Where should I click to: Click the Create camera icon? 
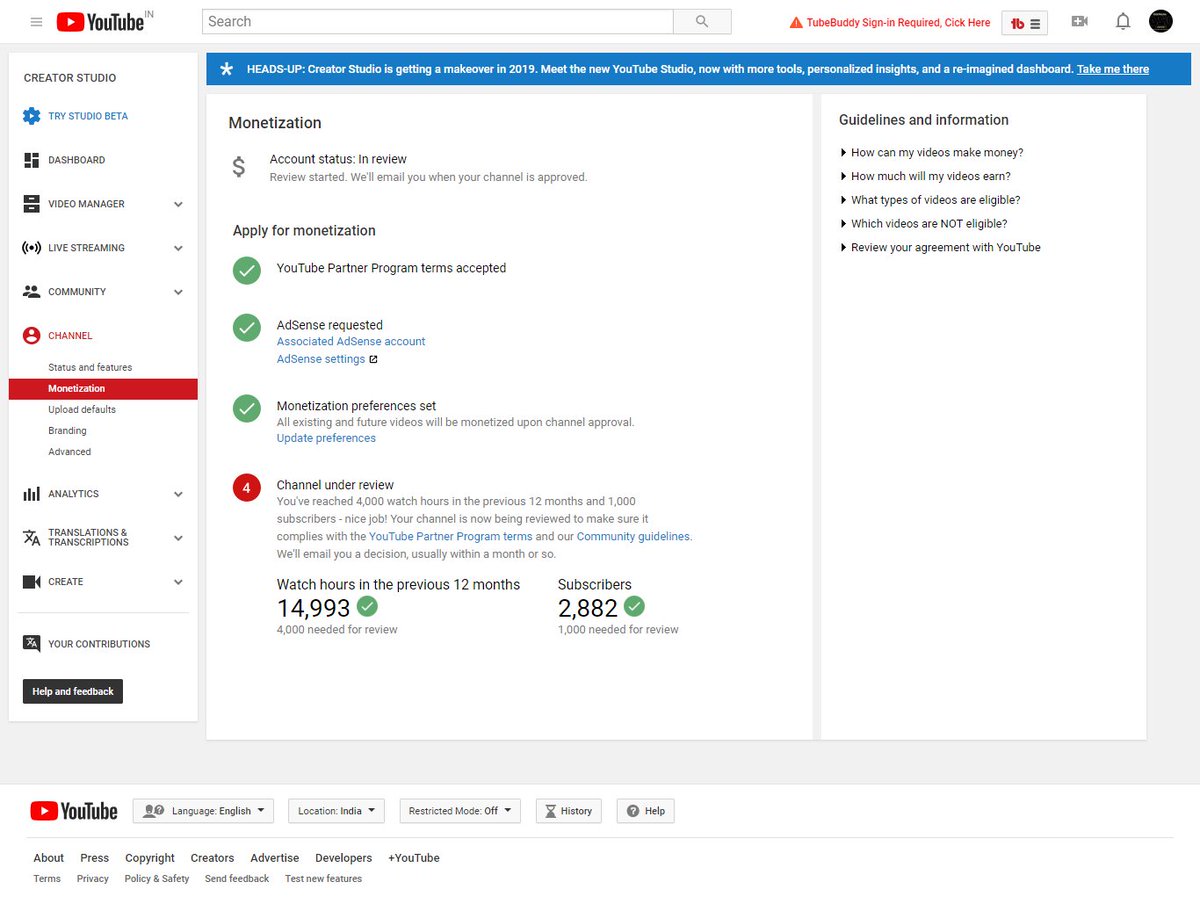coord(31,582)
